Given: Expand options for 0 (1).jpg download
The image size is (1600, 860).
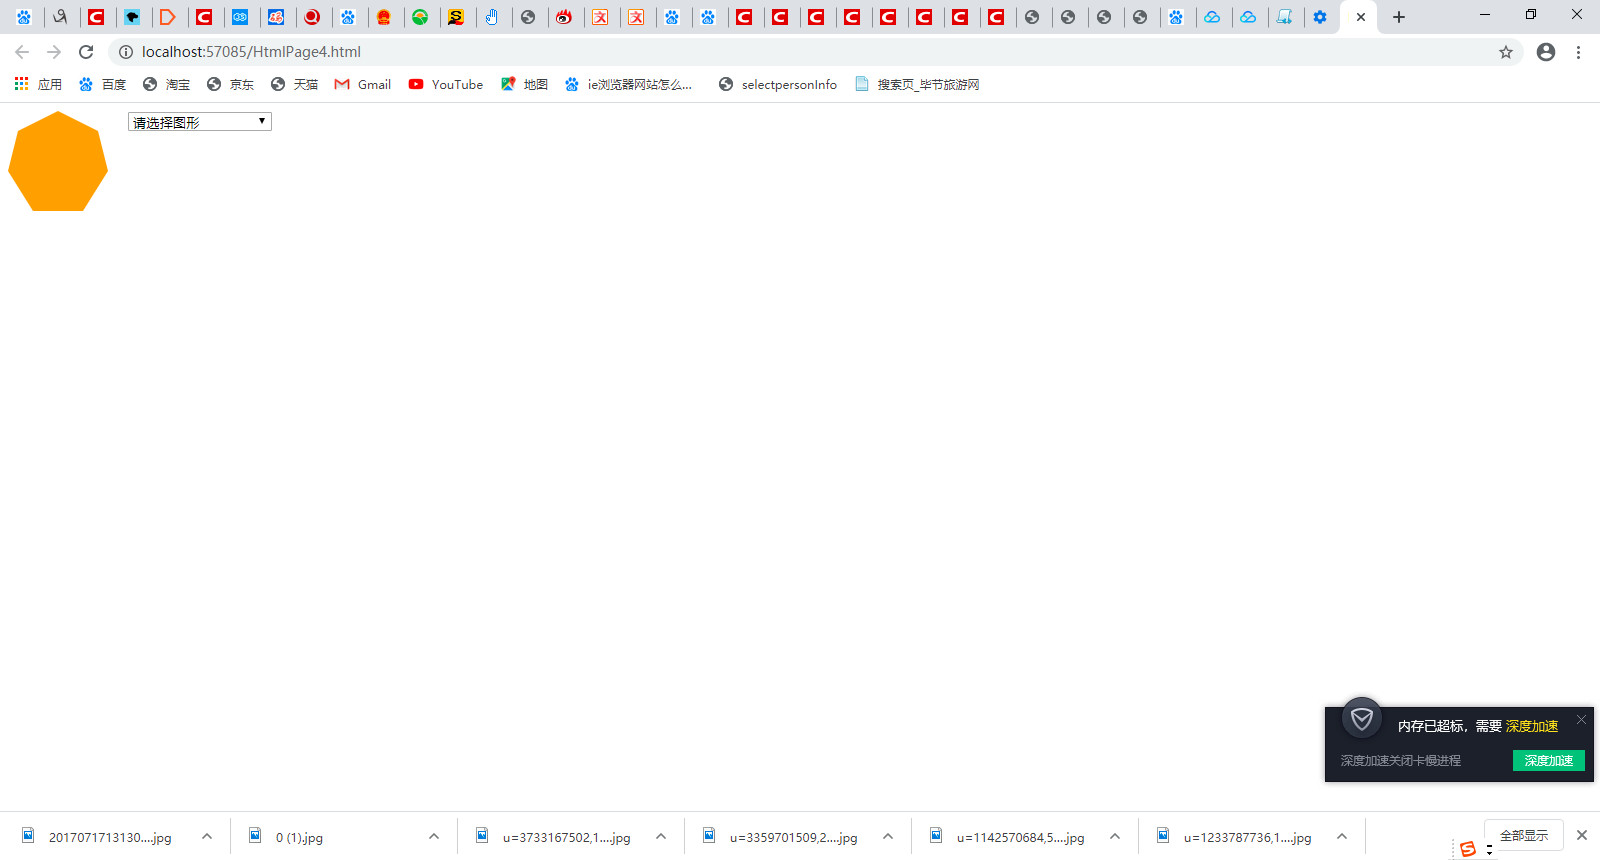Looking at the screenshot, I should point(434,837).
